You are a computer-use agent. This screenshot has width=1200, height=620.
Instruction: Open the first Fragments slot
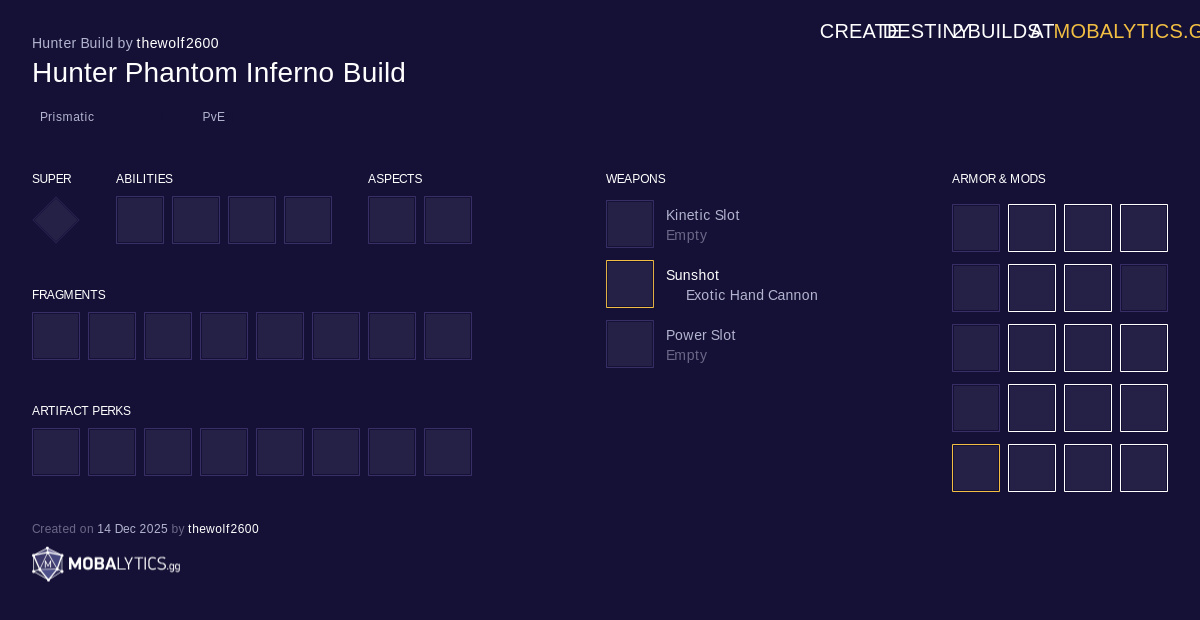pos(56,336)
